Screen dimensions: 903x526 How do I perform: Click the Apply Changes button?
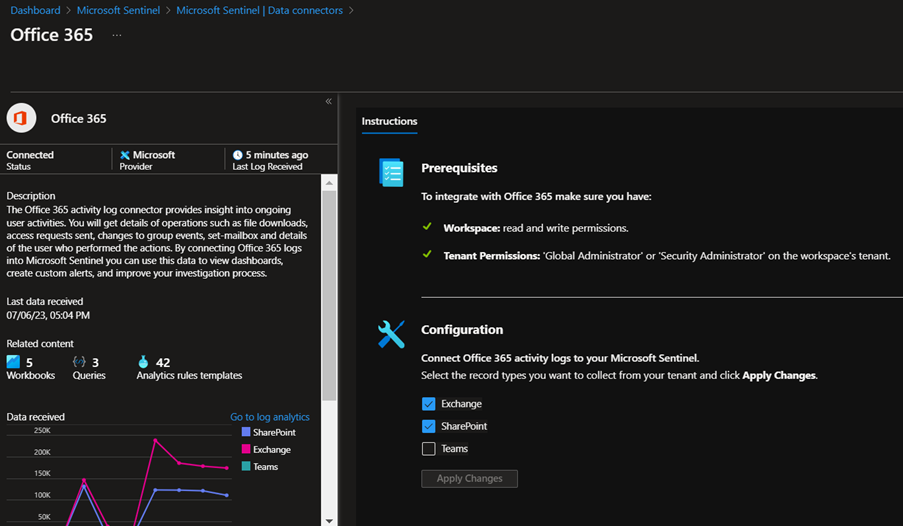(469, 479)
